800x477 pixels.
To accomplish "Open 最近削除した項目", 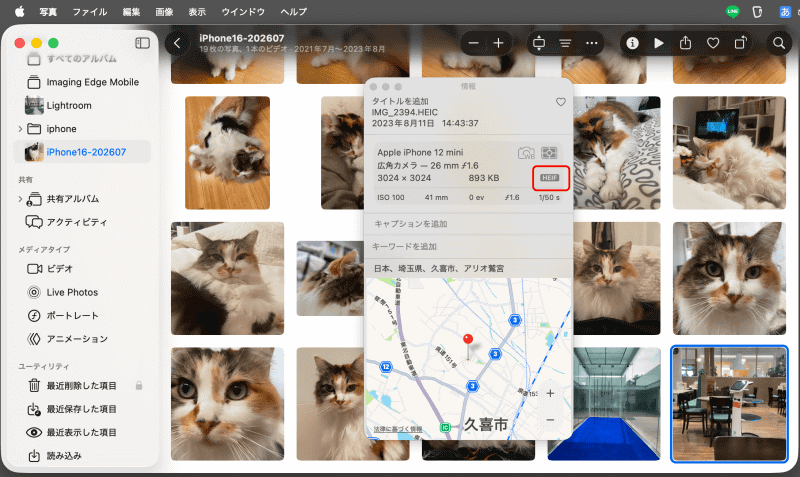I will (82, 386).
